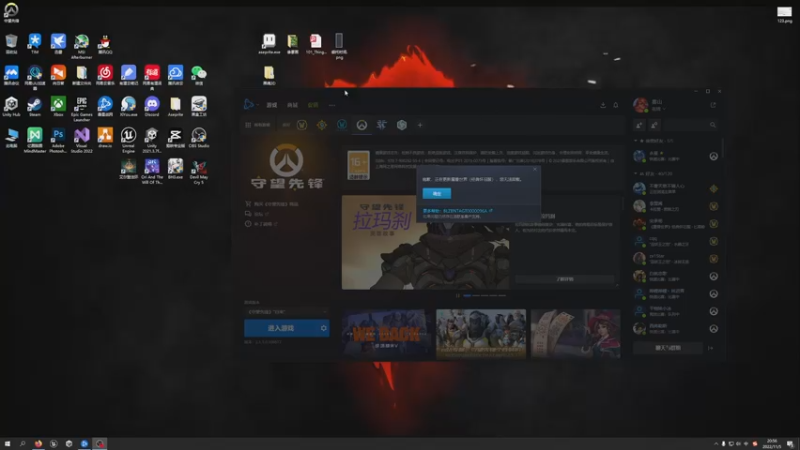
Task: Open the patch notes link with clock icon
Action: click(261, 224)
